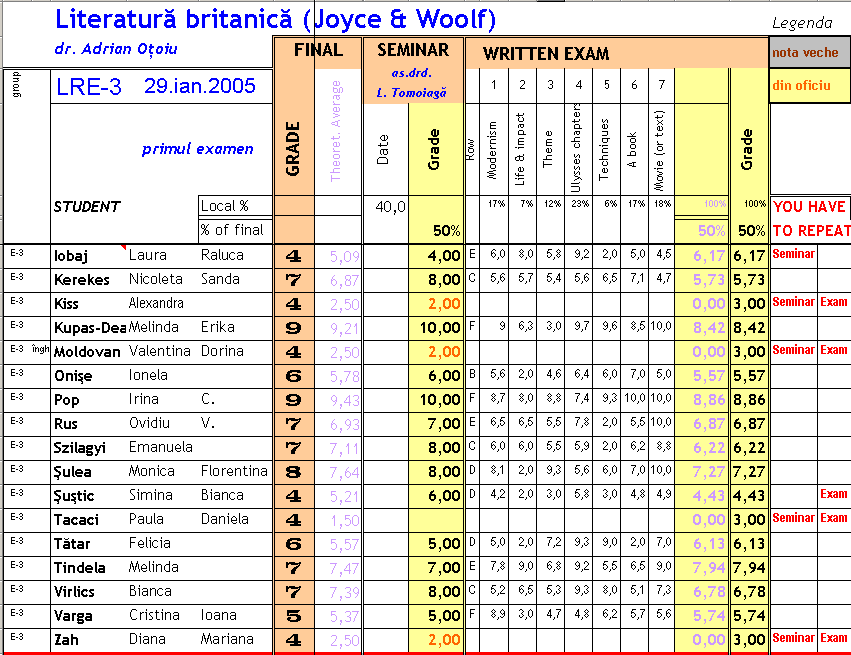
Task: Click the written exam grade '4,43' for Șuștic
Action: (x=750, y=496)
